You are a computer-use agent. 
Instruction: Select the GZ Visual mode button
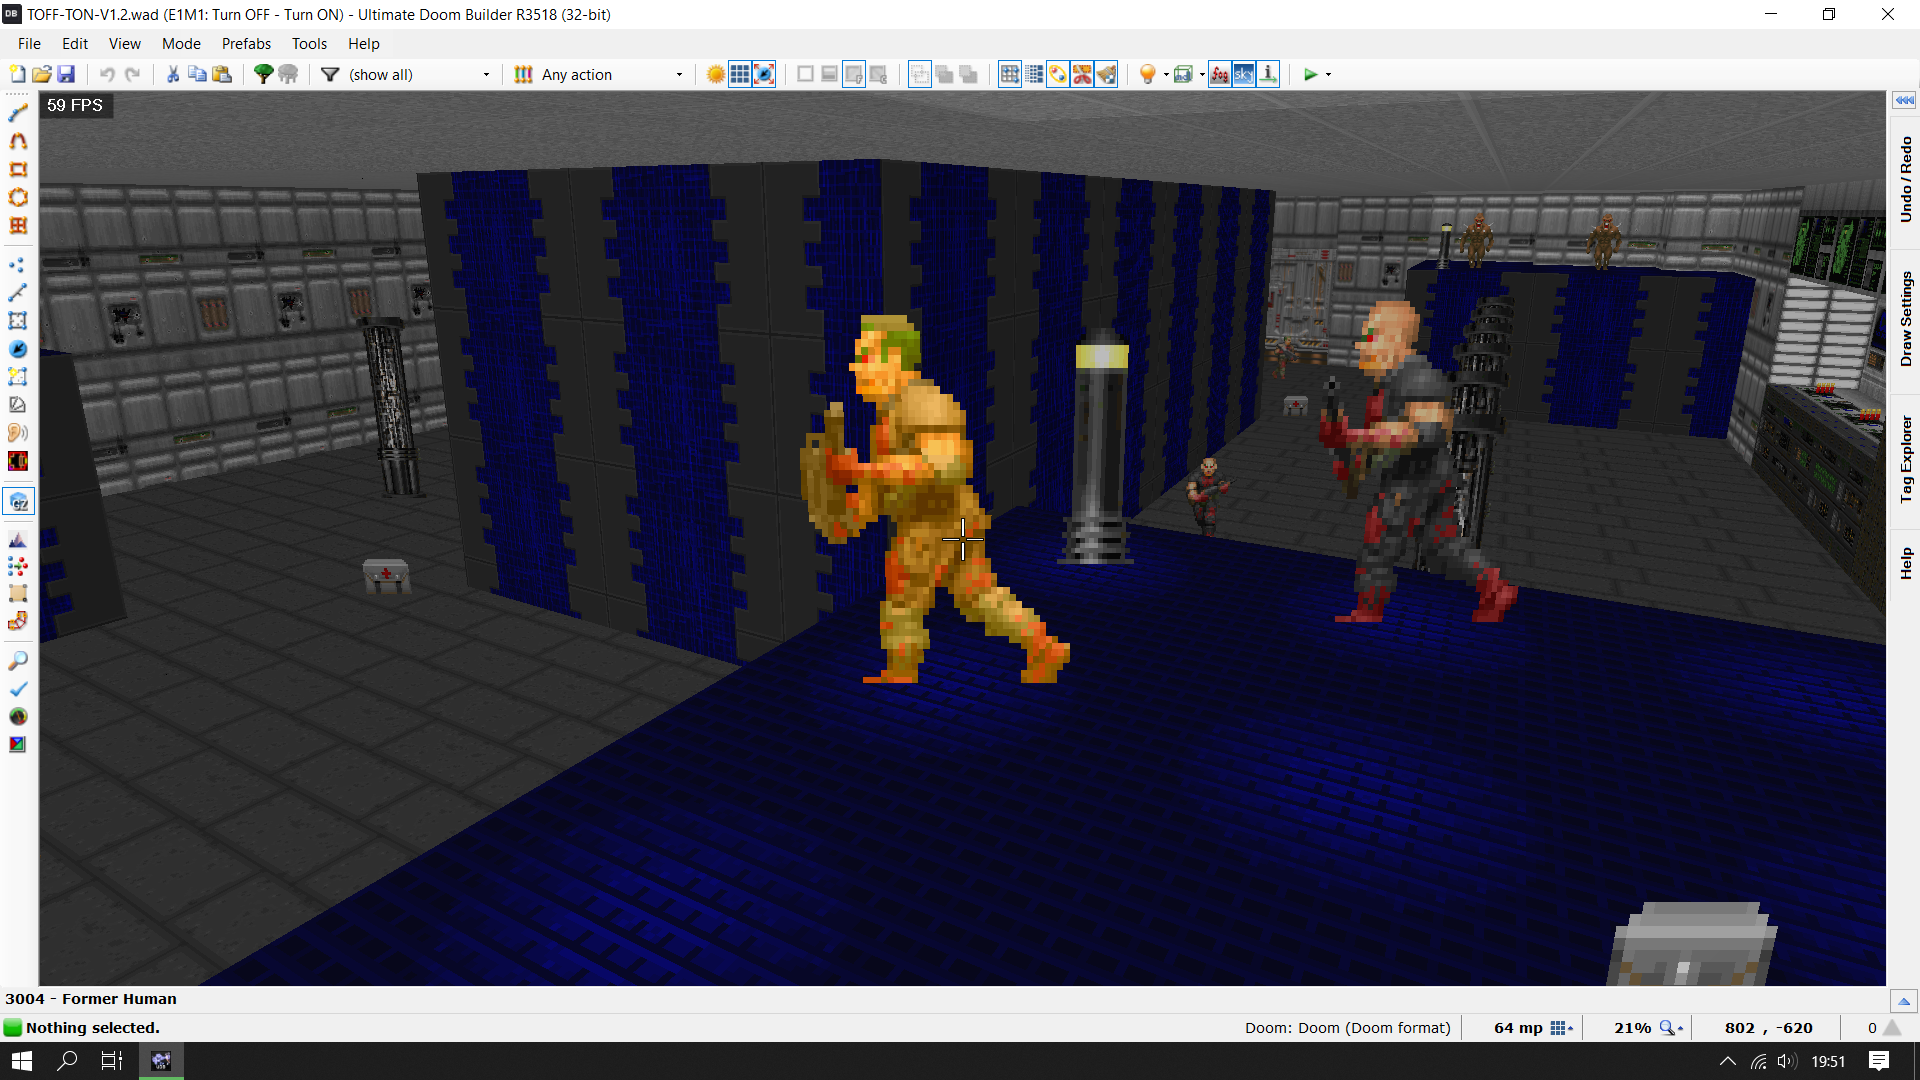(18, 501)
